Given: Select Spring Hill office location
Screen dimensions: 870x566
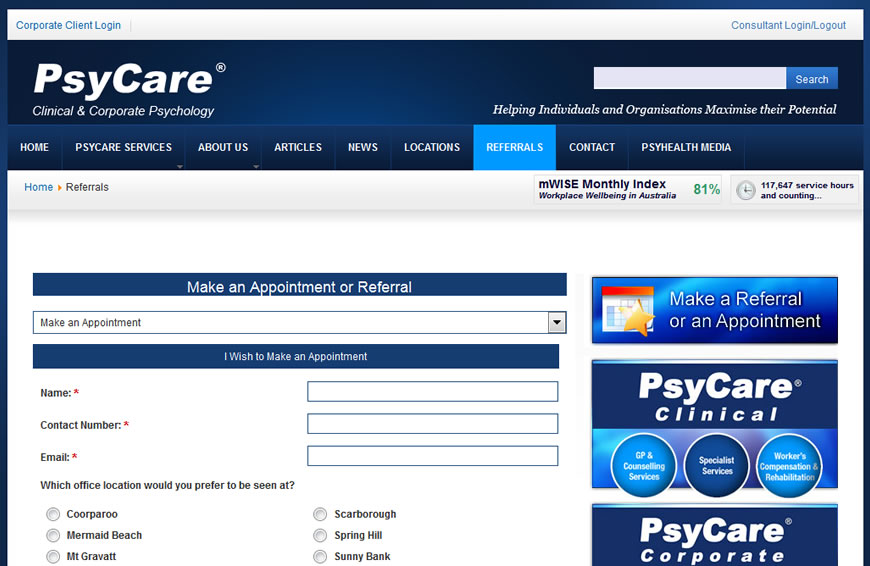Looking at the screenshot, I should point(320,535).
